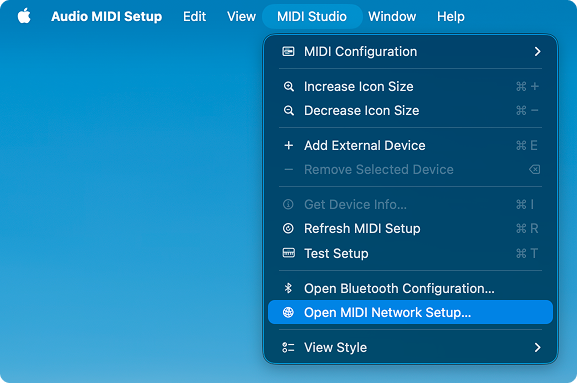Choose Increase Icon Size
The height and width of the screenshot is (383, 577).
coord(410,86)
